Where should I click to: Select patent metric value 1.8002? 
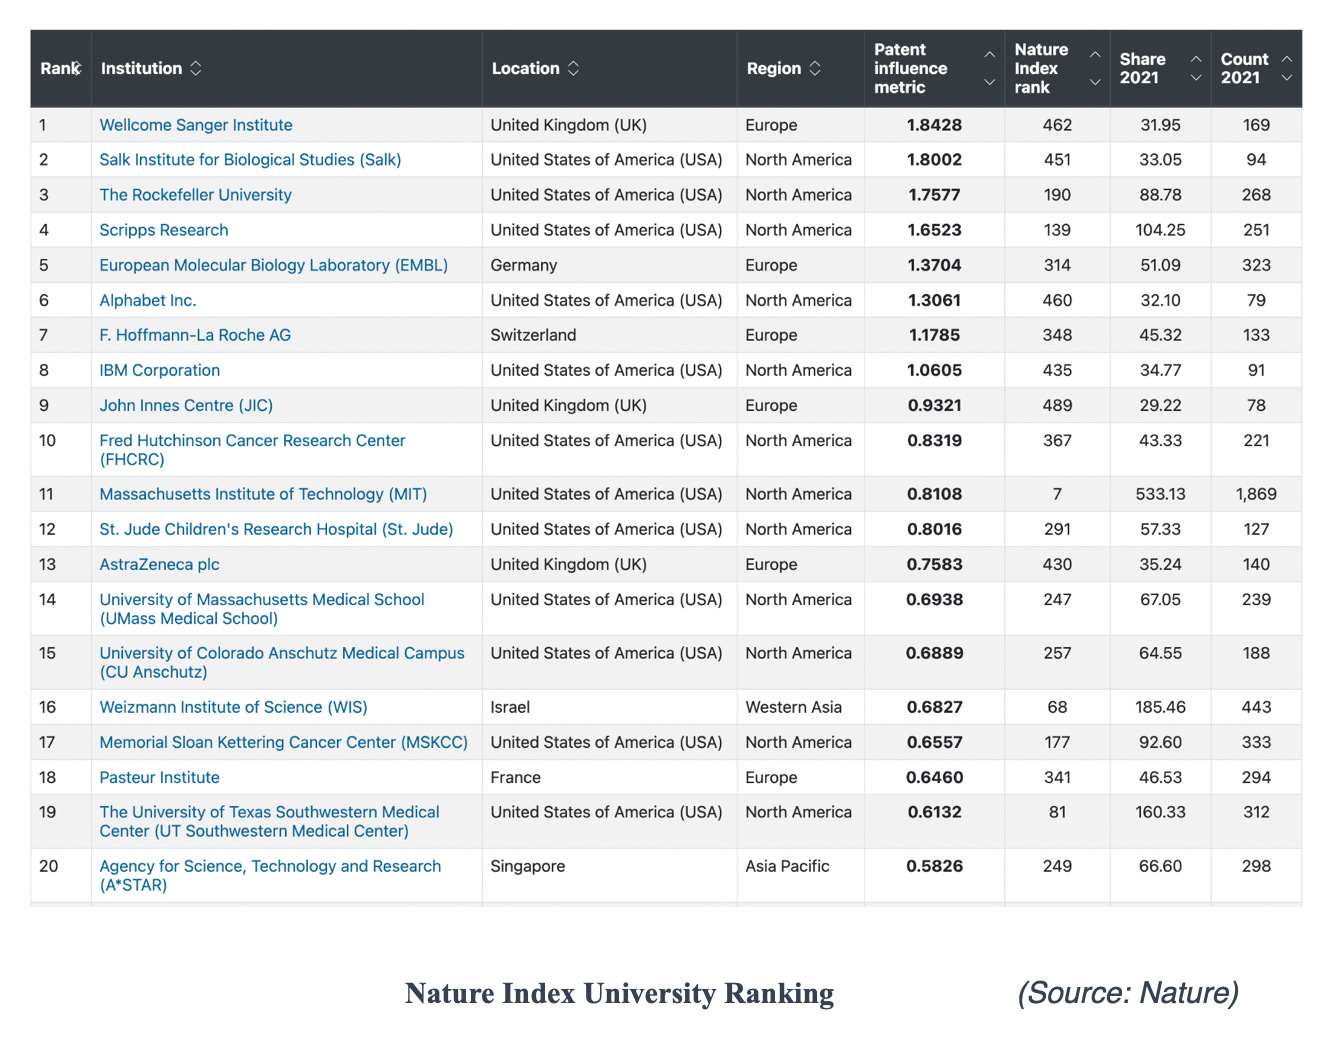point(934,160)
